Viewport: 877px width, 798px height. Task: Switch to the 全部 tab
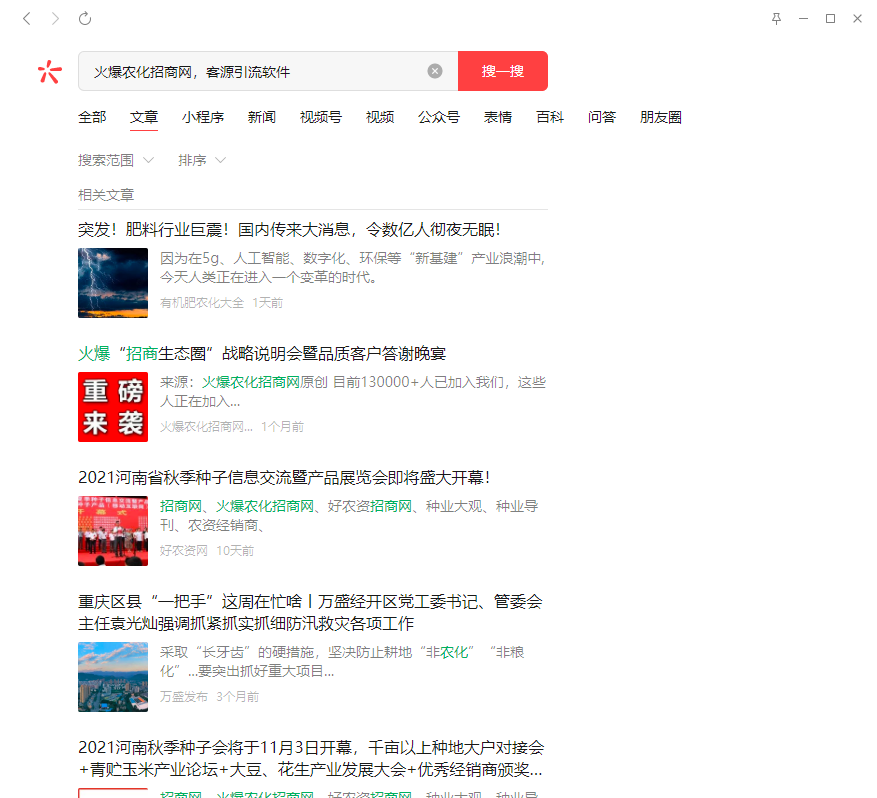pos(92,117)
